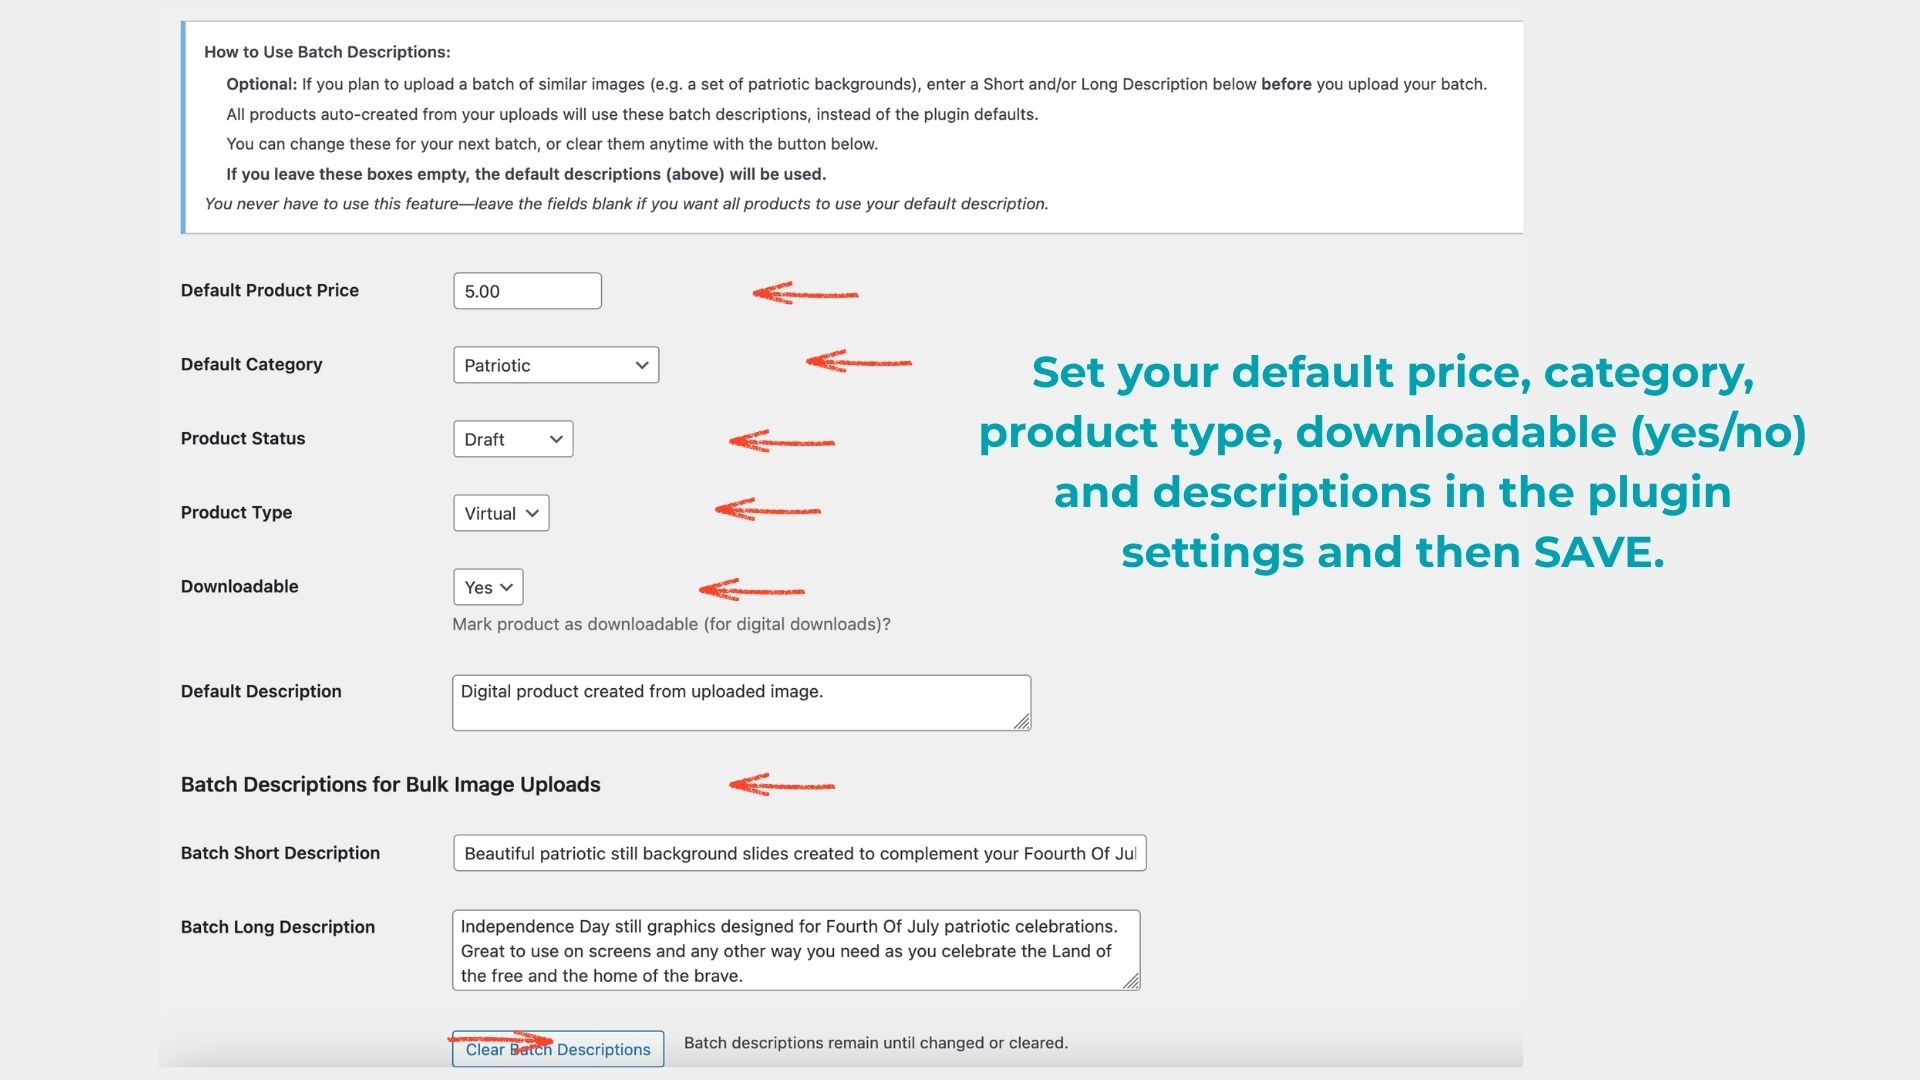Click the red arrow beside the Draft dropdown

781,441
